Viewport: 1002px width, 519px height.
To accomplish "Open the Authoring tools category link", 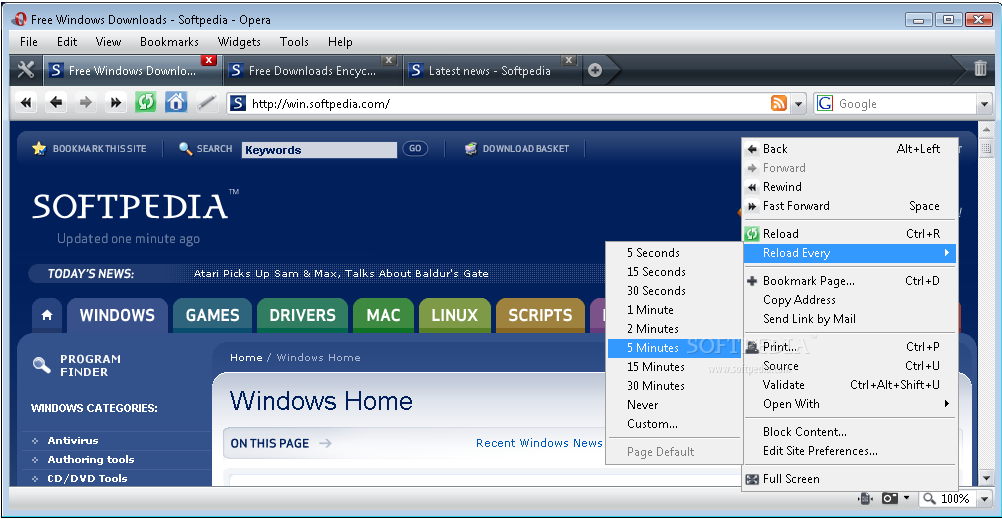I will pyautogui.click(x=91, y=460).
